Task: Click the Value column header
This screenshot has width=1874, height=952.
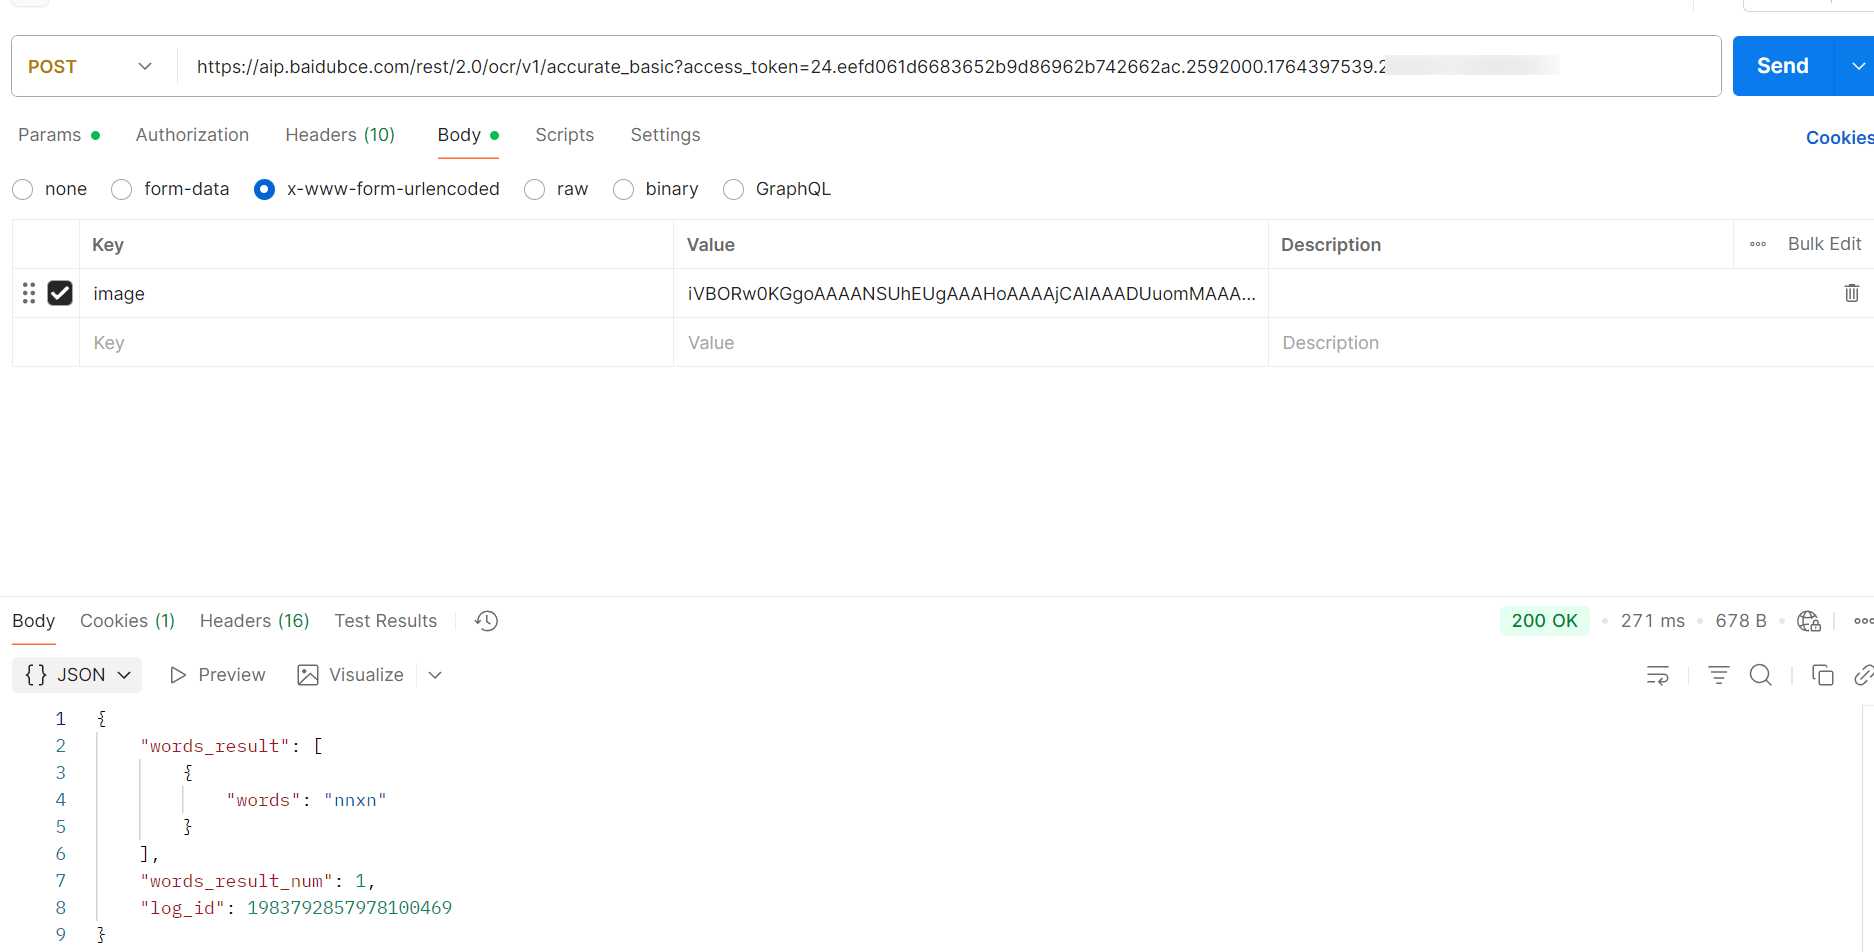Action: click(x=711, y=245)
